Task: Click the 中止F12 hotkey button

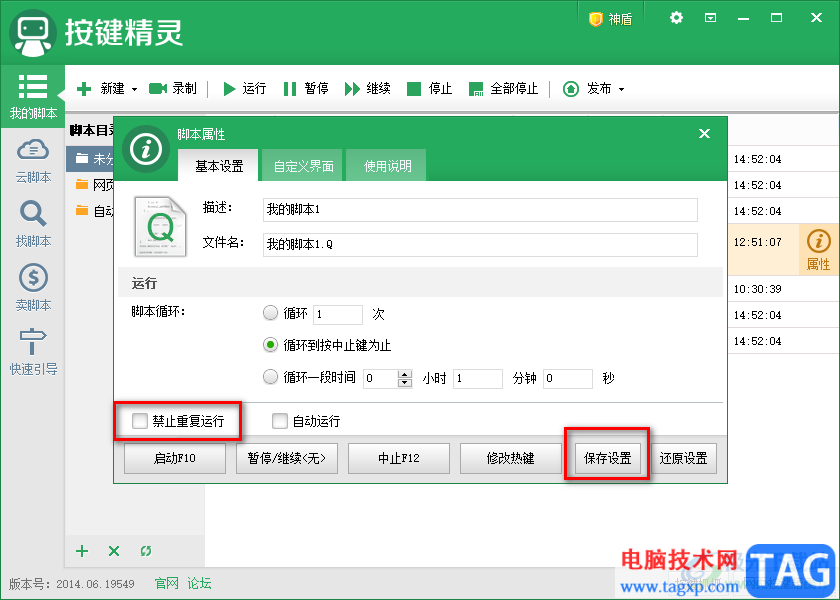Action: [399, 459]
